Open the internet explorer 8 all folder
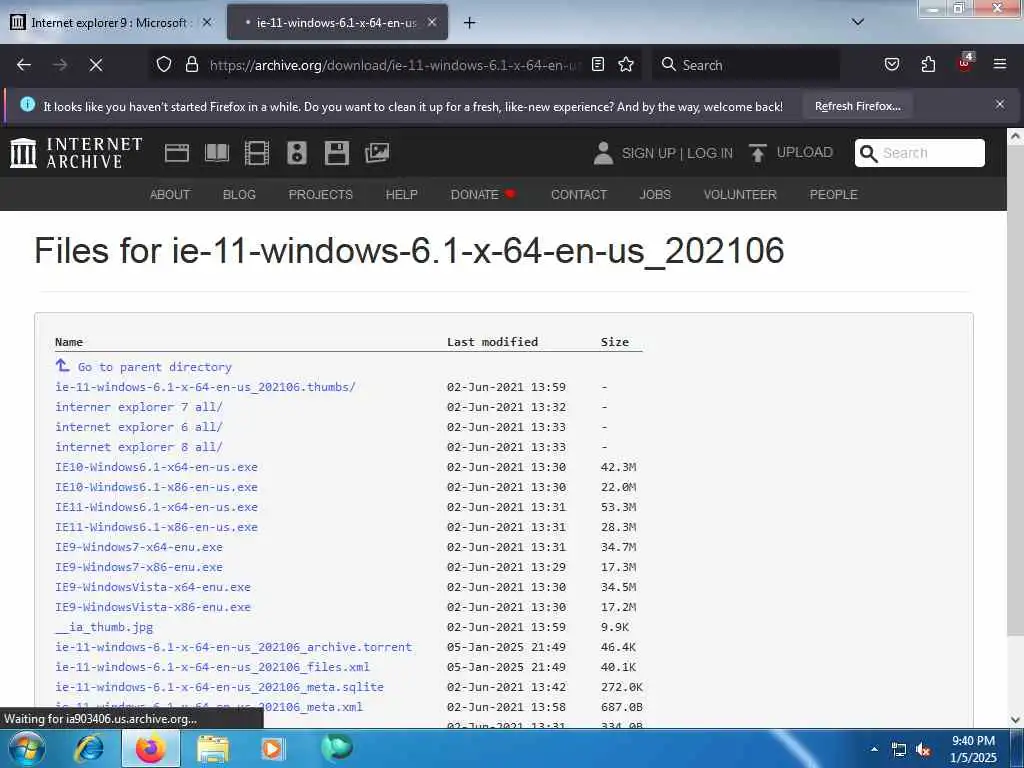This screenshot has width=1024, height=768. pos(139,447)
